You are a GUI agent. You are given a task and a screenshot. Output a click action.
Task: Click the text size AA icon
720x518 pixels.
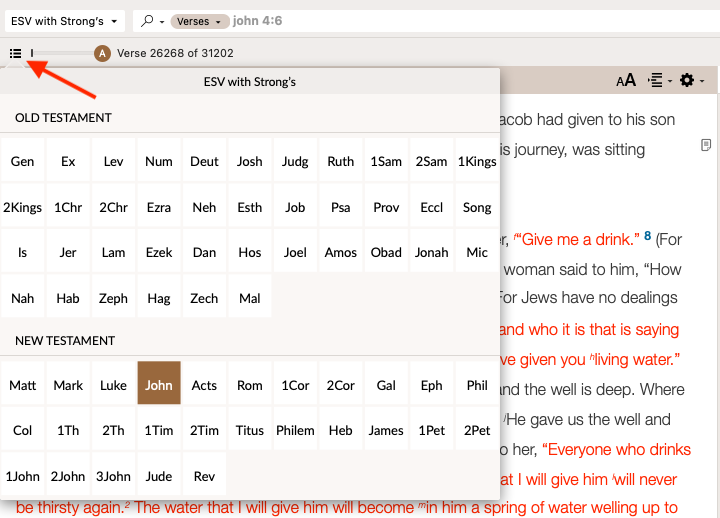(626, 81)
